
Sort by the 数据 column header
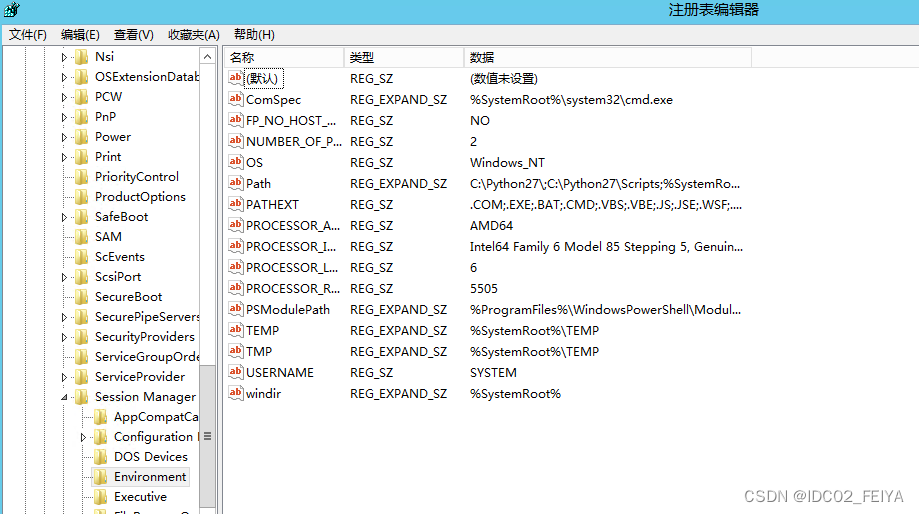(x=608, y=57)
